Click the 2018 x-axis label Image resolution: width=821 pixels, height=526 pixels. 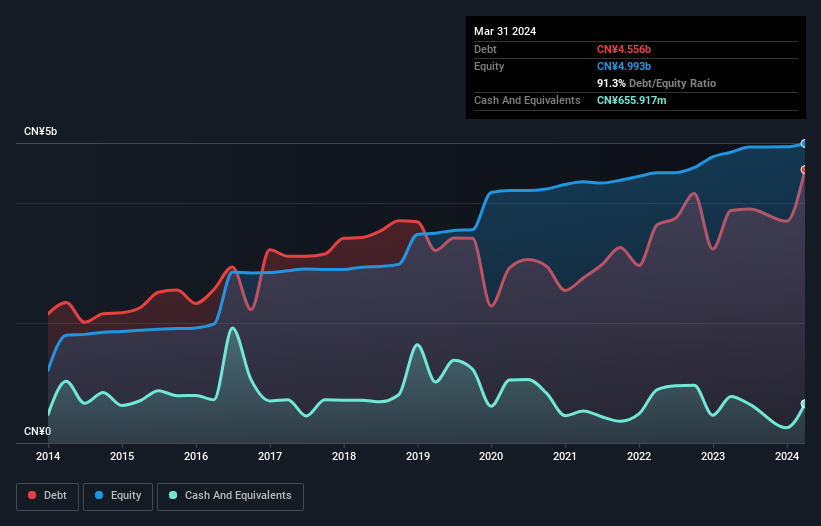[x=344, y=456]
